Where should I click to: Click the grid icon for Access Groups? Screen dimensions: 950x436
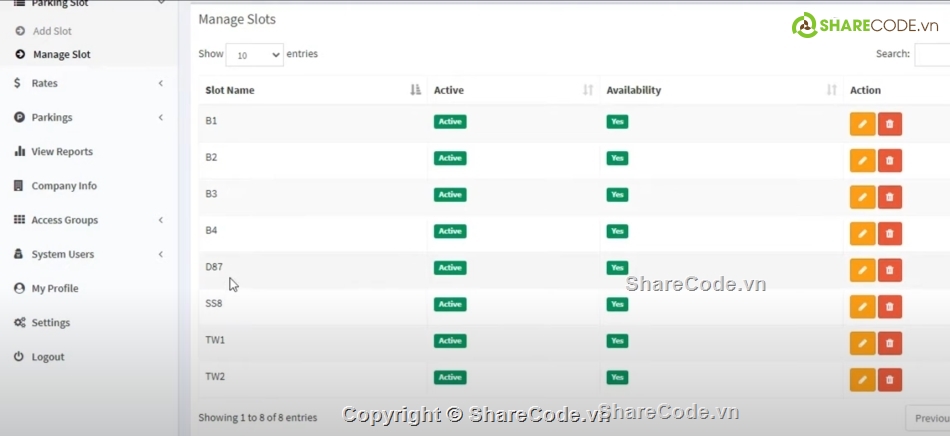click(x=19, y=220)
